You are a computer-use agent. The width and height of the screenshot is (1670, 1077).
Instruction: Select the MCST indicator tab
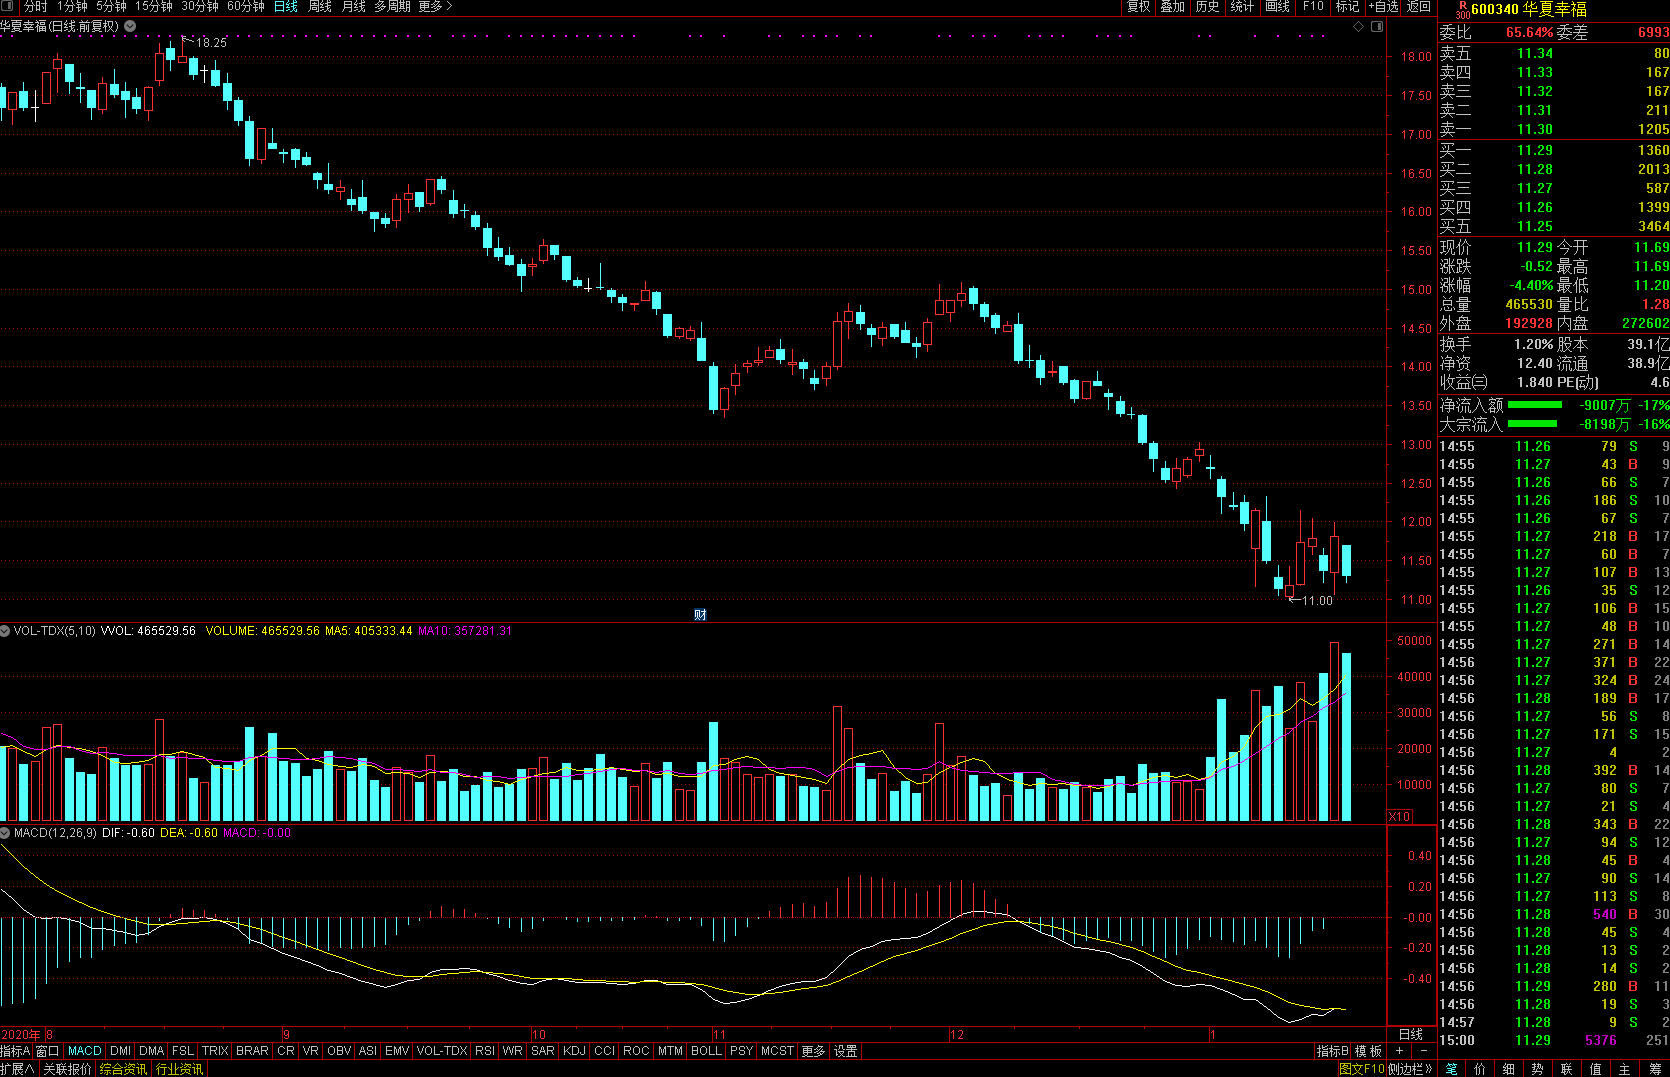point(777,1051)
